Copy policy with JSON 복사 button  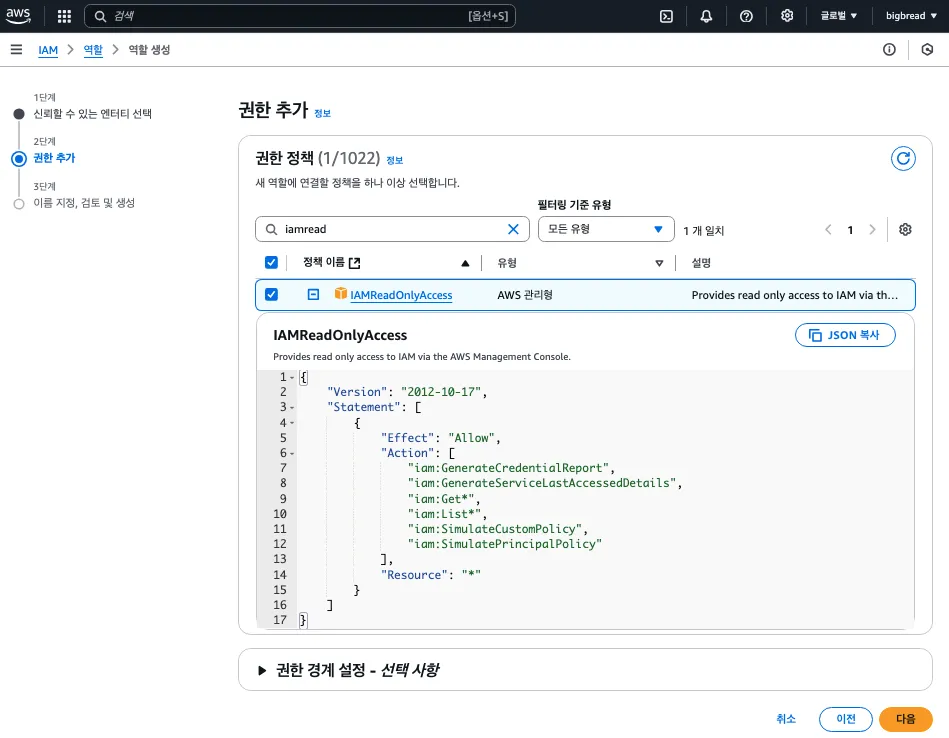[845, 335]
